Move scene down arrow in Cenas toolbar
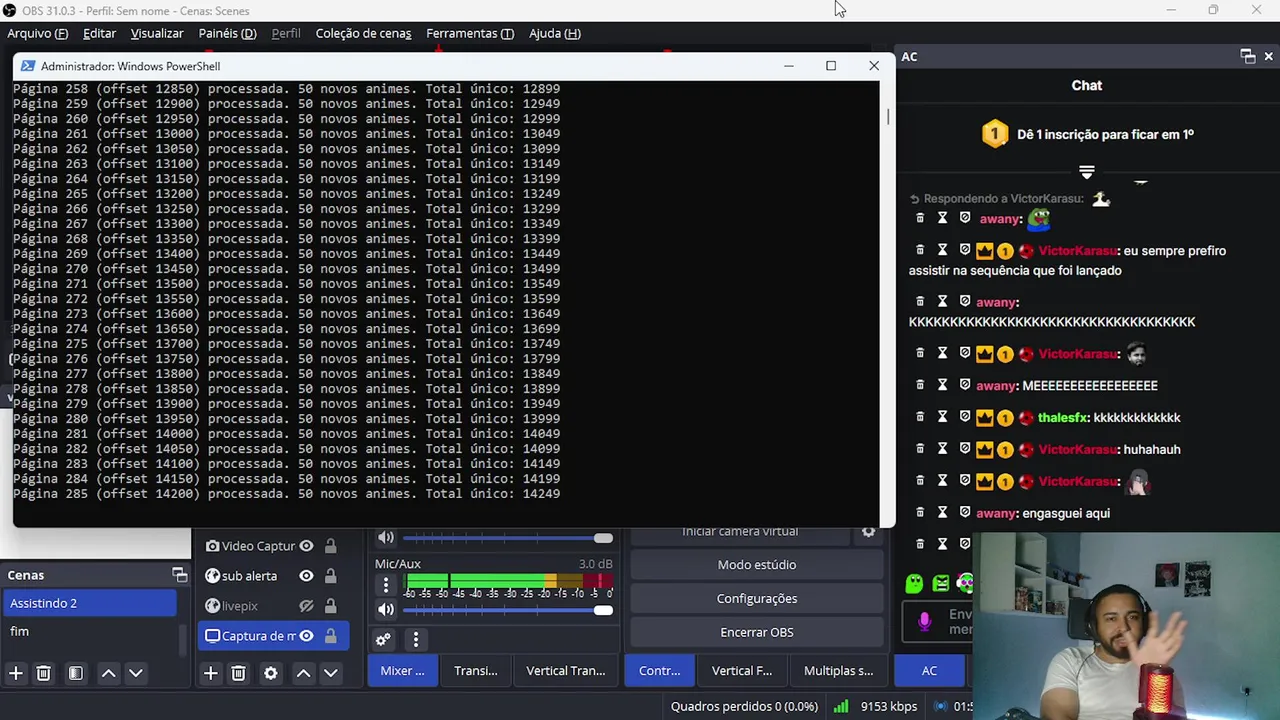 point(136,674)
